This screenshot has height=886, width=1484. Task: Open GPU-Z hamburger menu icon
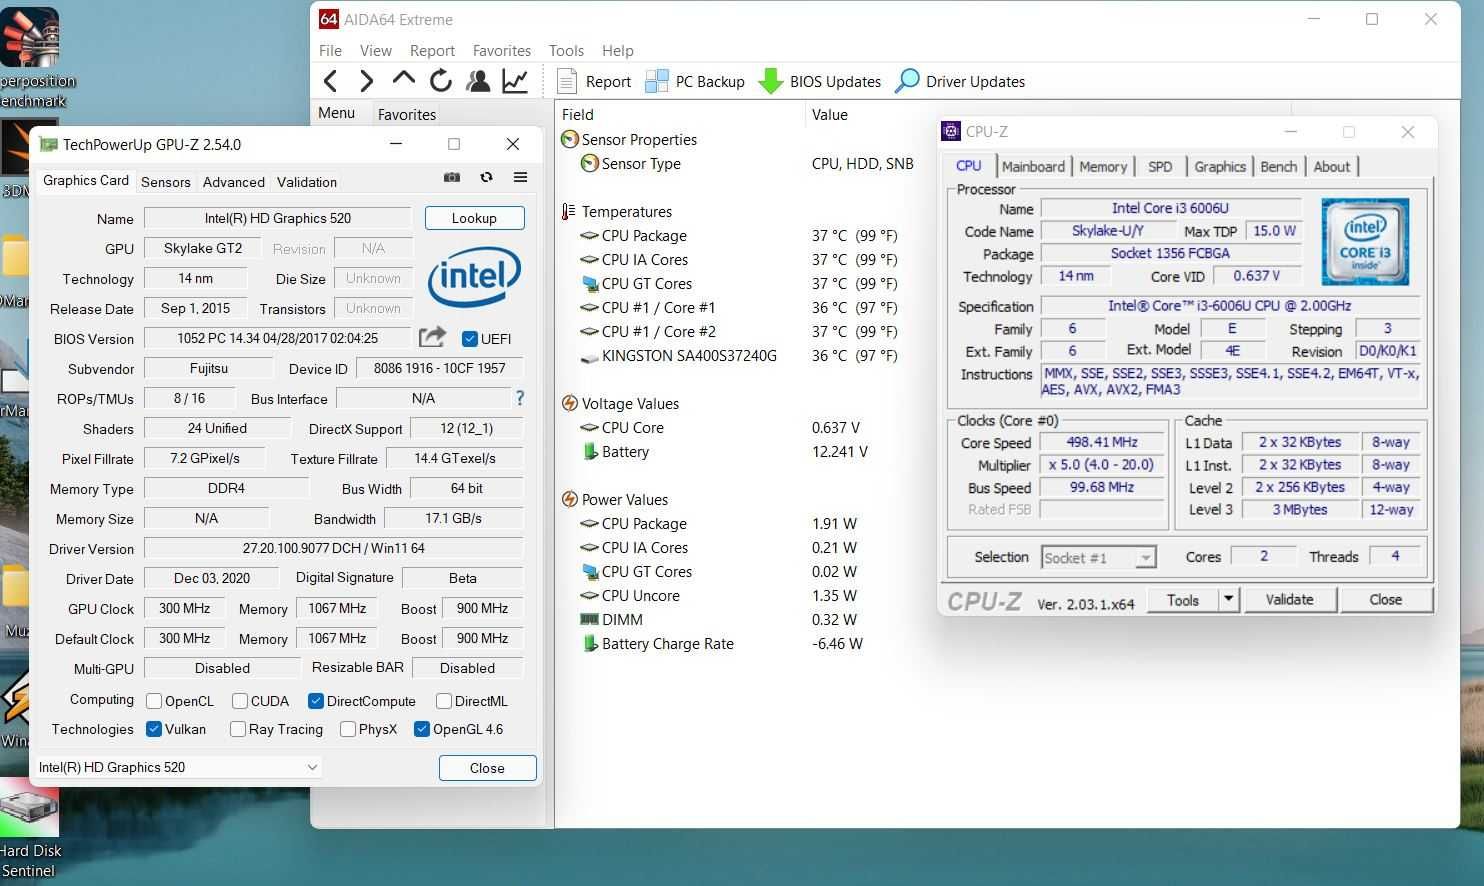click(x=520, y=177)
